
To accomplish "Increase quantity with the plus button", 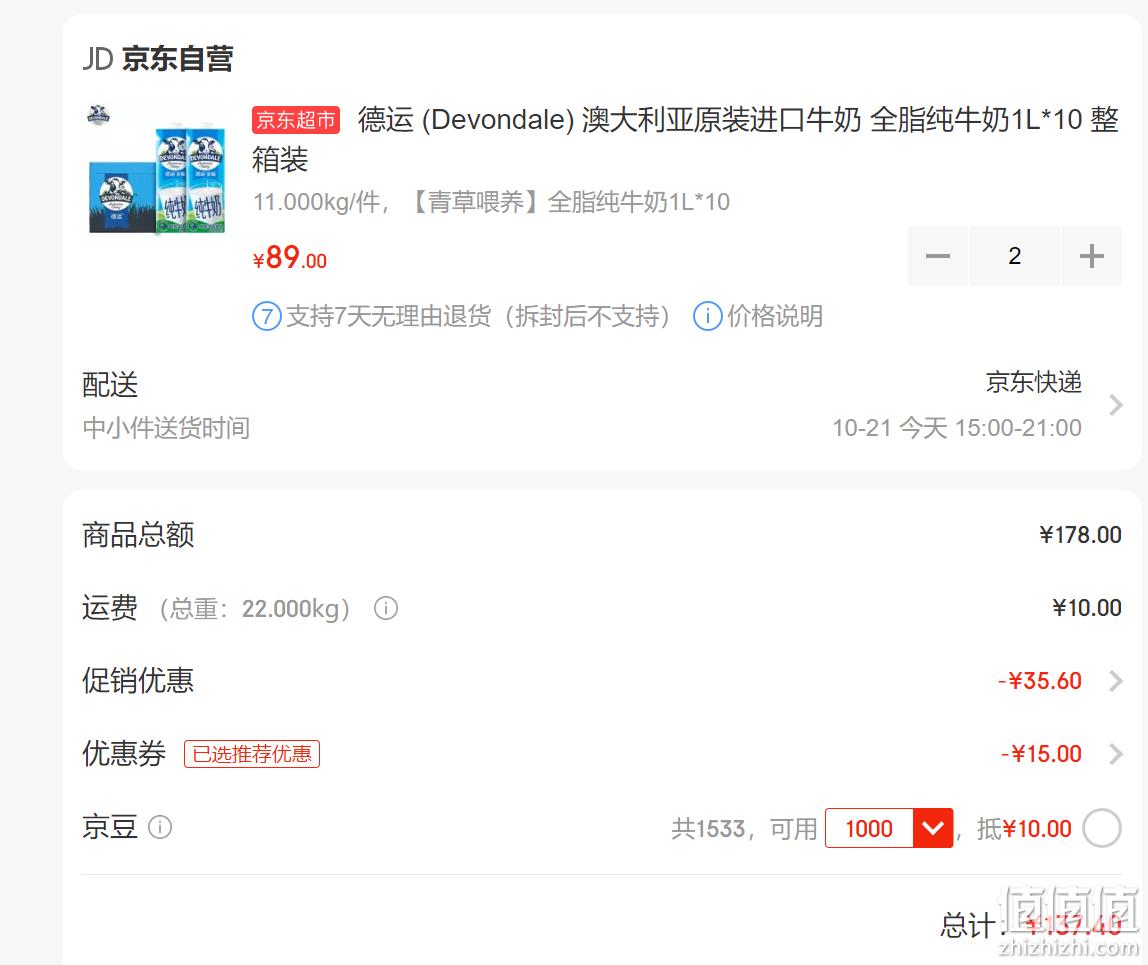I will tap(1091, 256).
